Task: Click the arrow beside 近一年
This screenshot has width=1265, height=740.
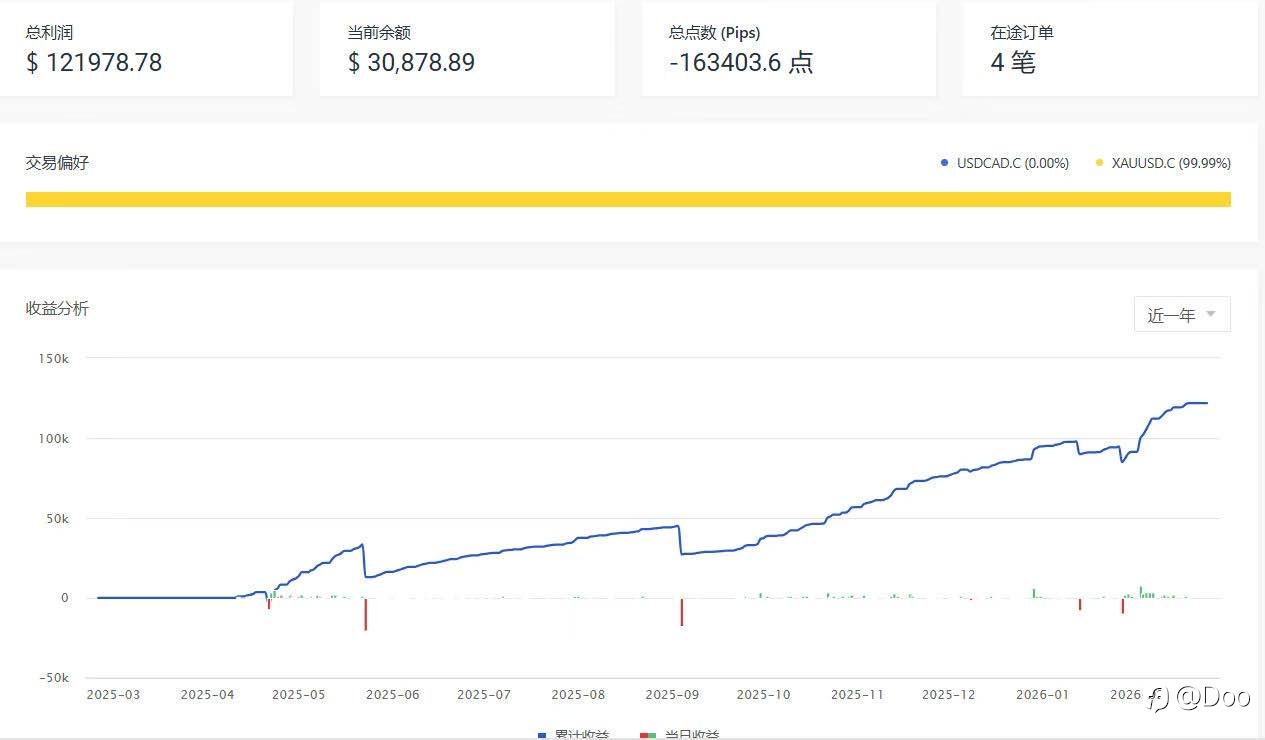Action: coord(1211,314)
